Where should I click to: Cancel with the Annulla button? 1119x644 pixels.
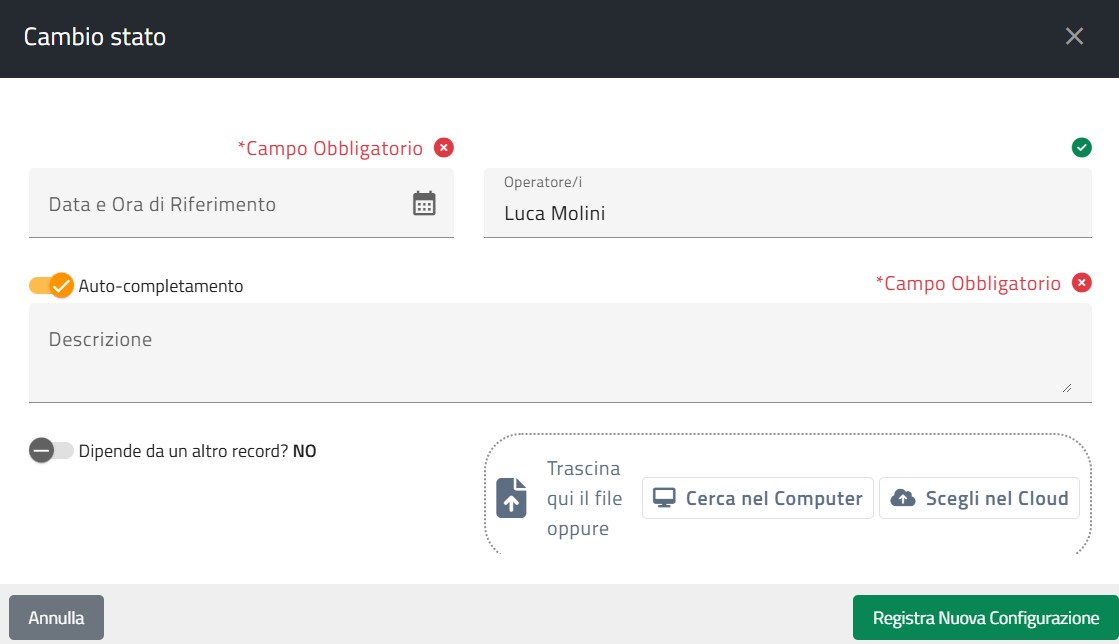click(56, 618)
